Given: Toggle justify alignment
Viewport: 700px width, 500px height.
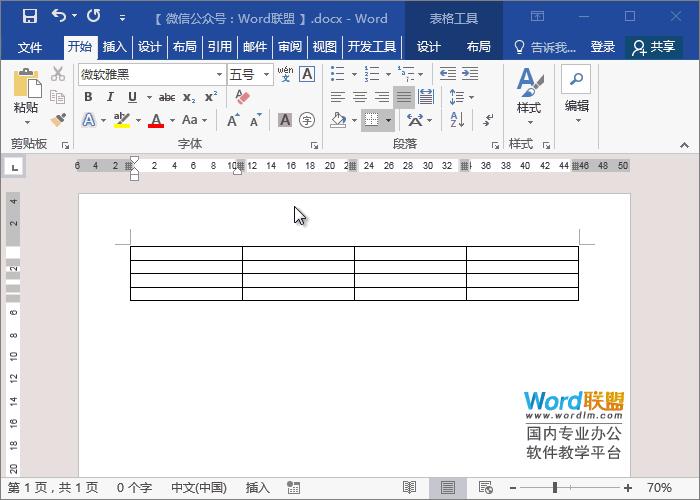Looking at the screenshot, I should click(404, 97).
